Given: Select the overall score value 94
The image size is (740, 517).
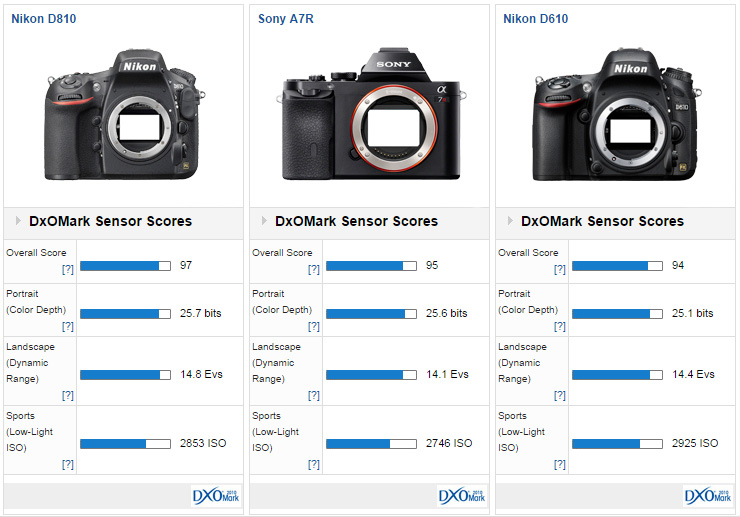Looking at the screenshot, I should [678, 265].
